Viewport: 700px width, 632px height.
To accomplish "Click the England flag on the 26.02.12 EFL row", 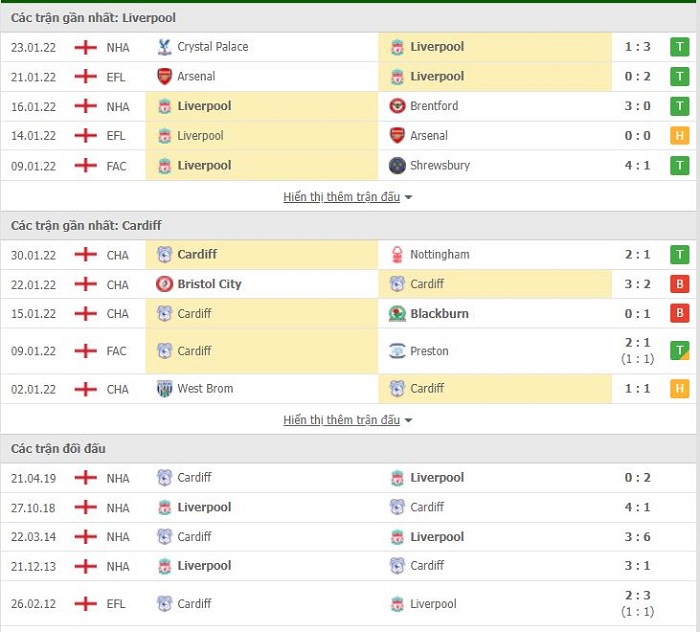I will 85,604.
